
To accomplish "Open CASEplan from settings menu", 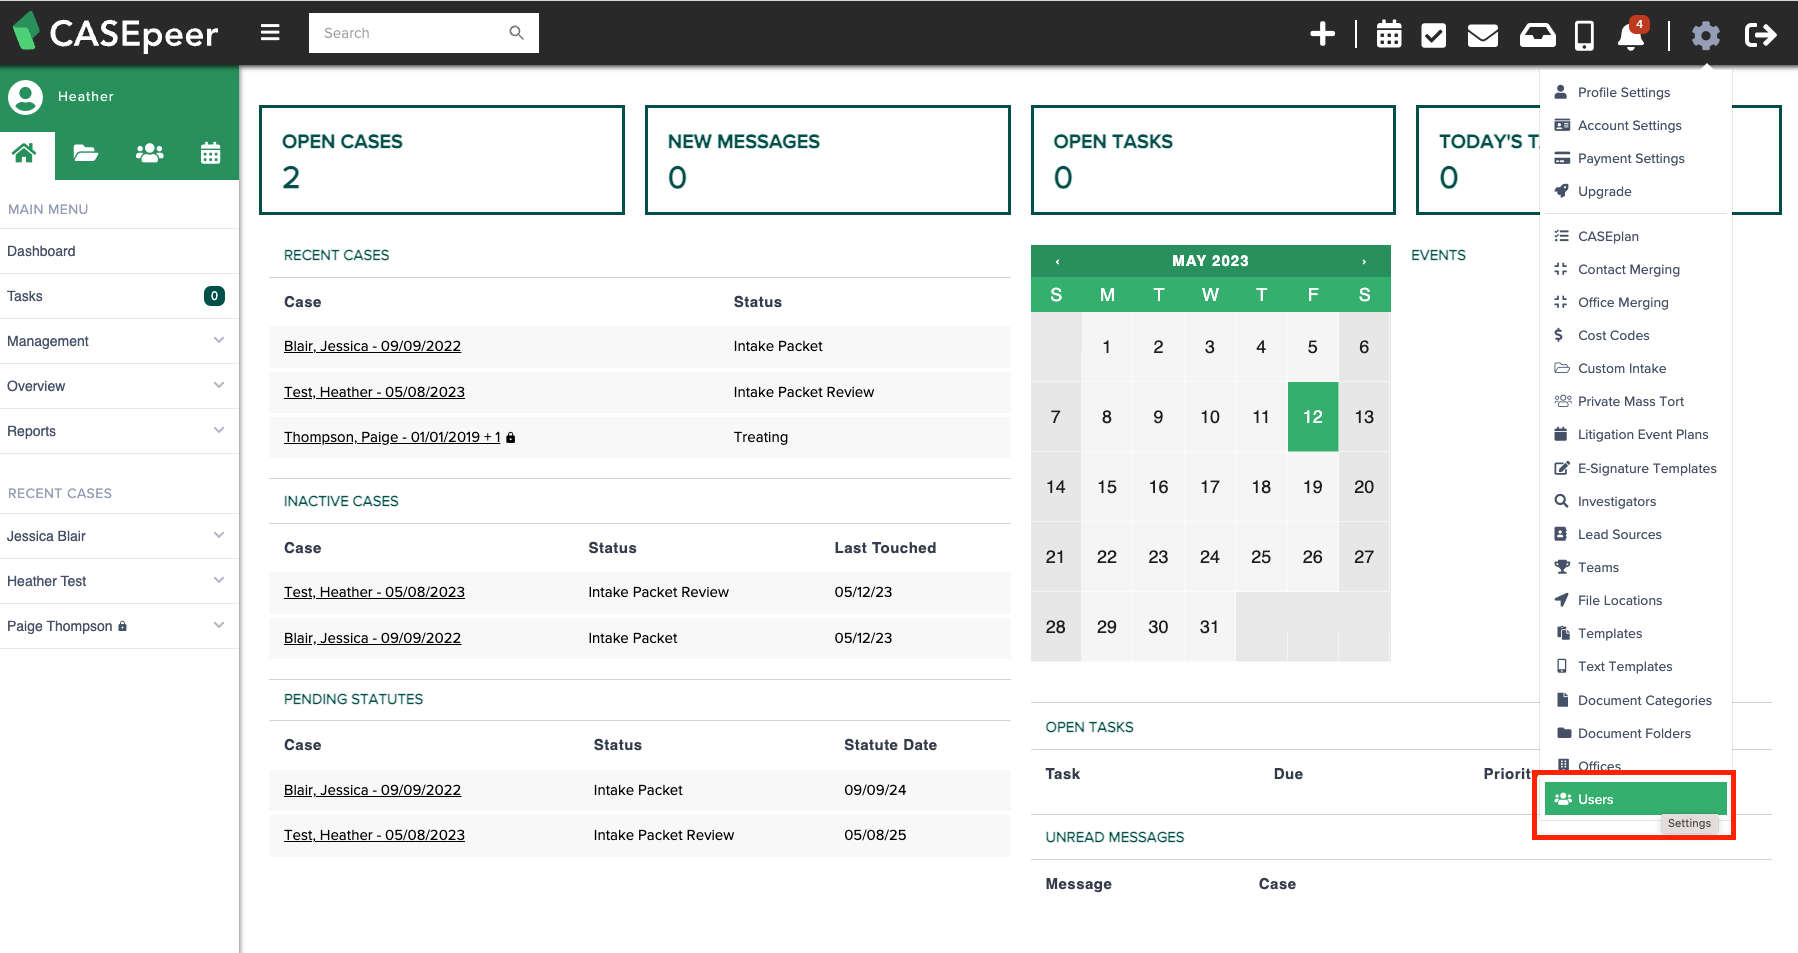I will click(x=1636, y=236).
